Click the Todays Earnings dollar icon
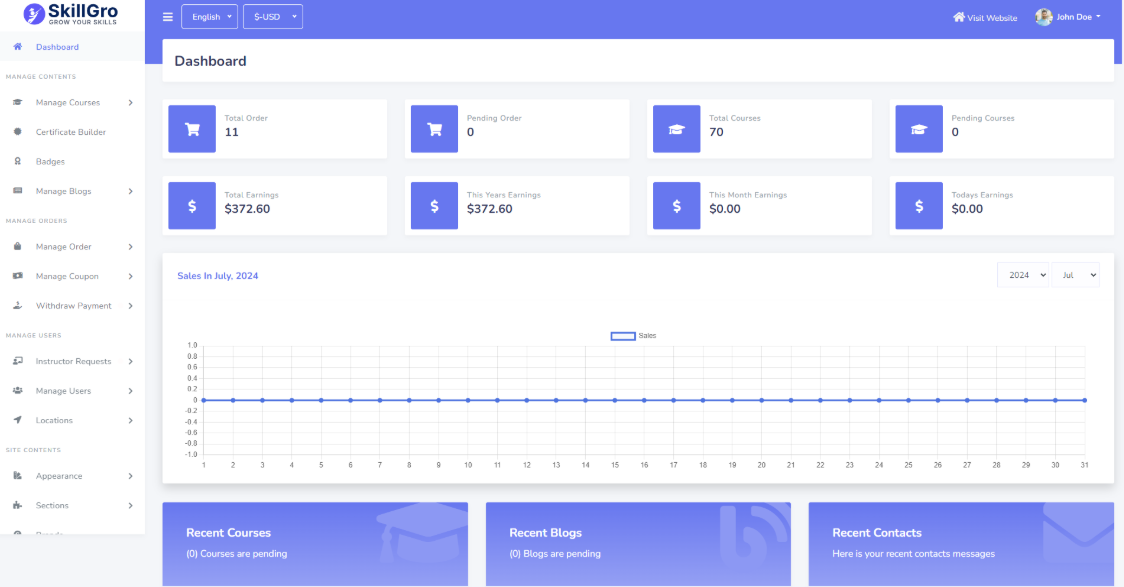The image size is (1124, 587). click(918, 206)
